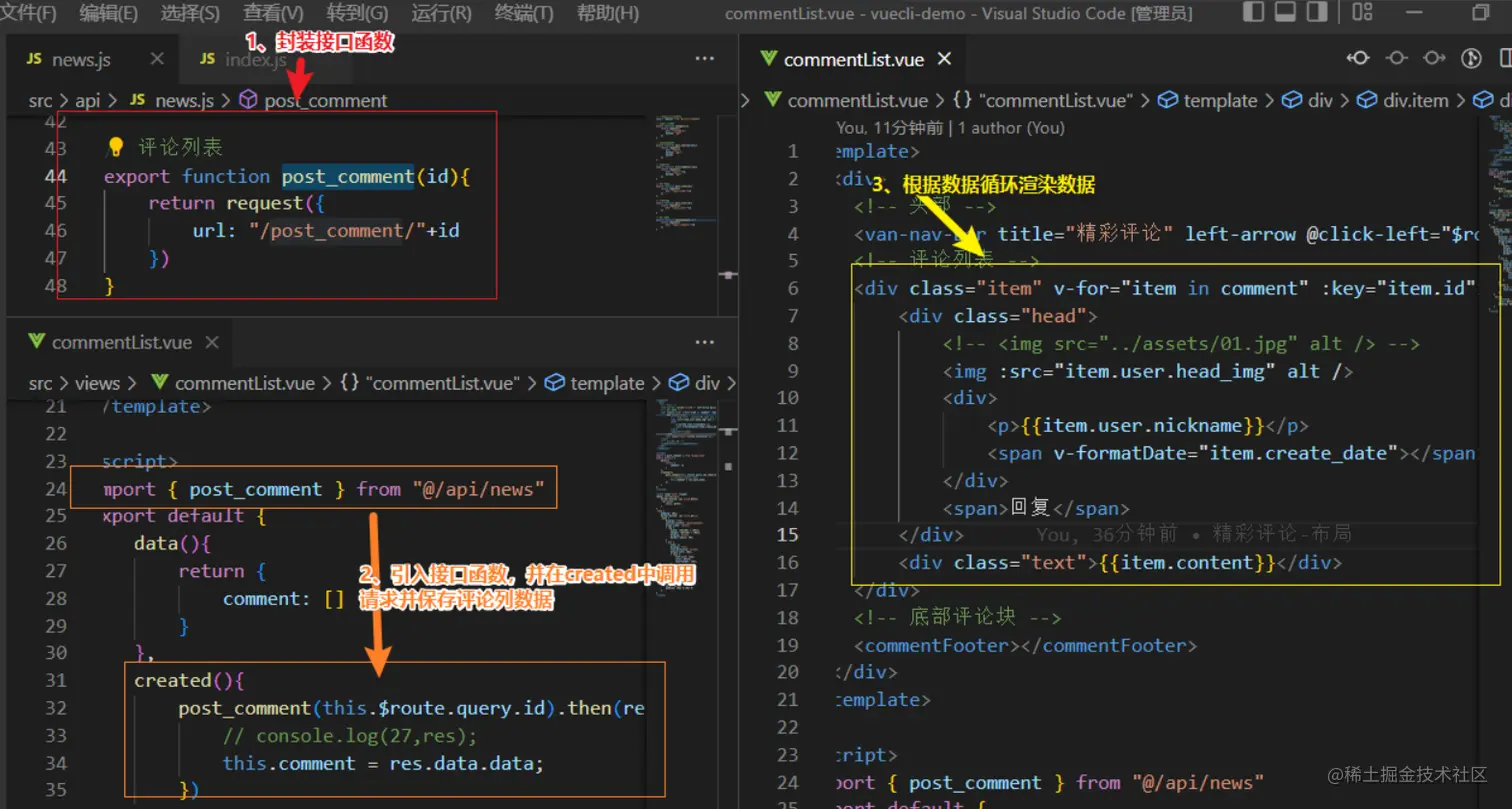Click the Vue icon in right editor breadcrumb
The height and width of the screenshot is (809, 1512).
coord(773,100)
